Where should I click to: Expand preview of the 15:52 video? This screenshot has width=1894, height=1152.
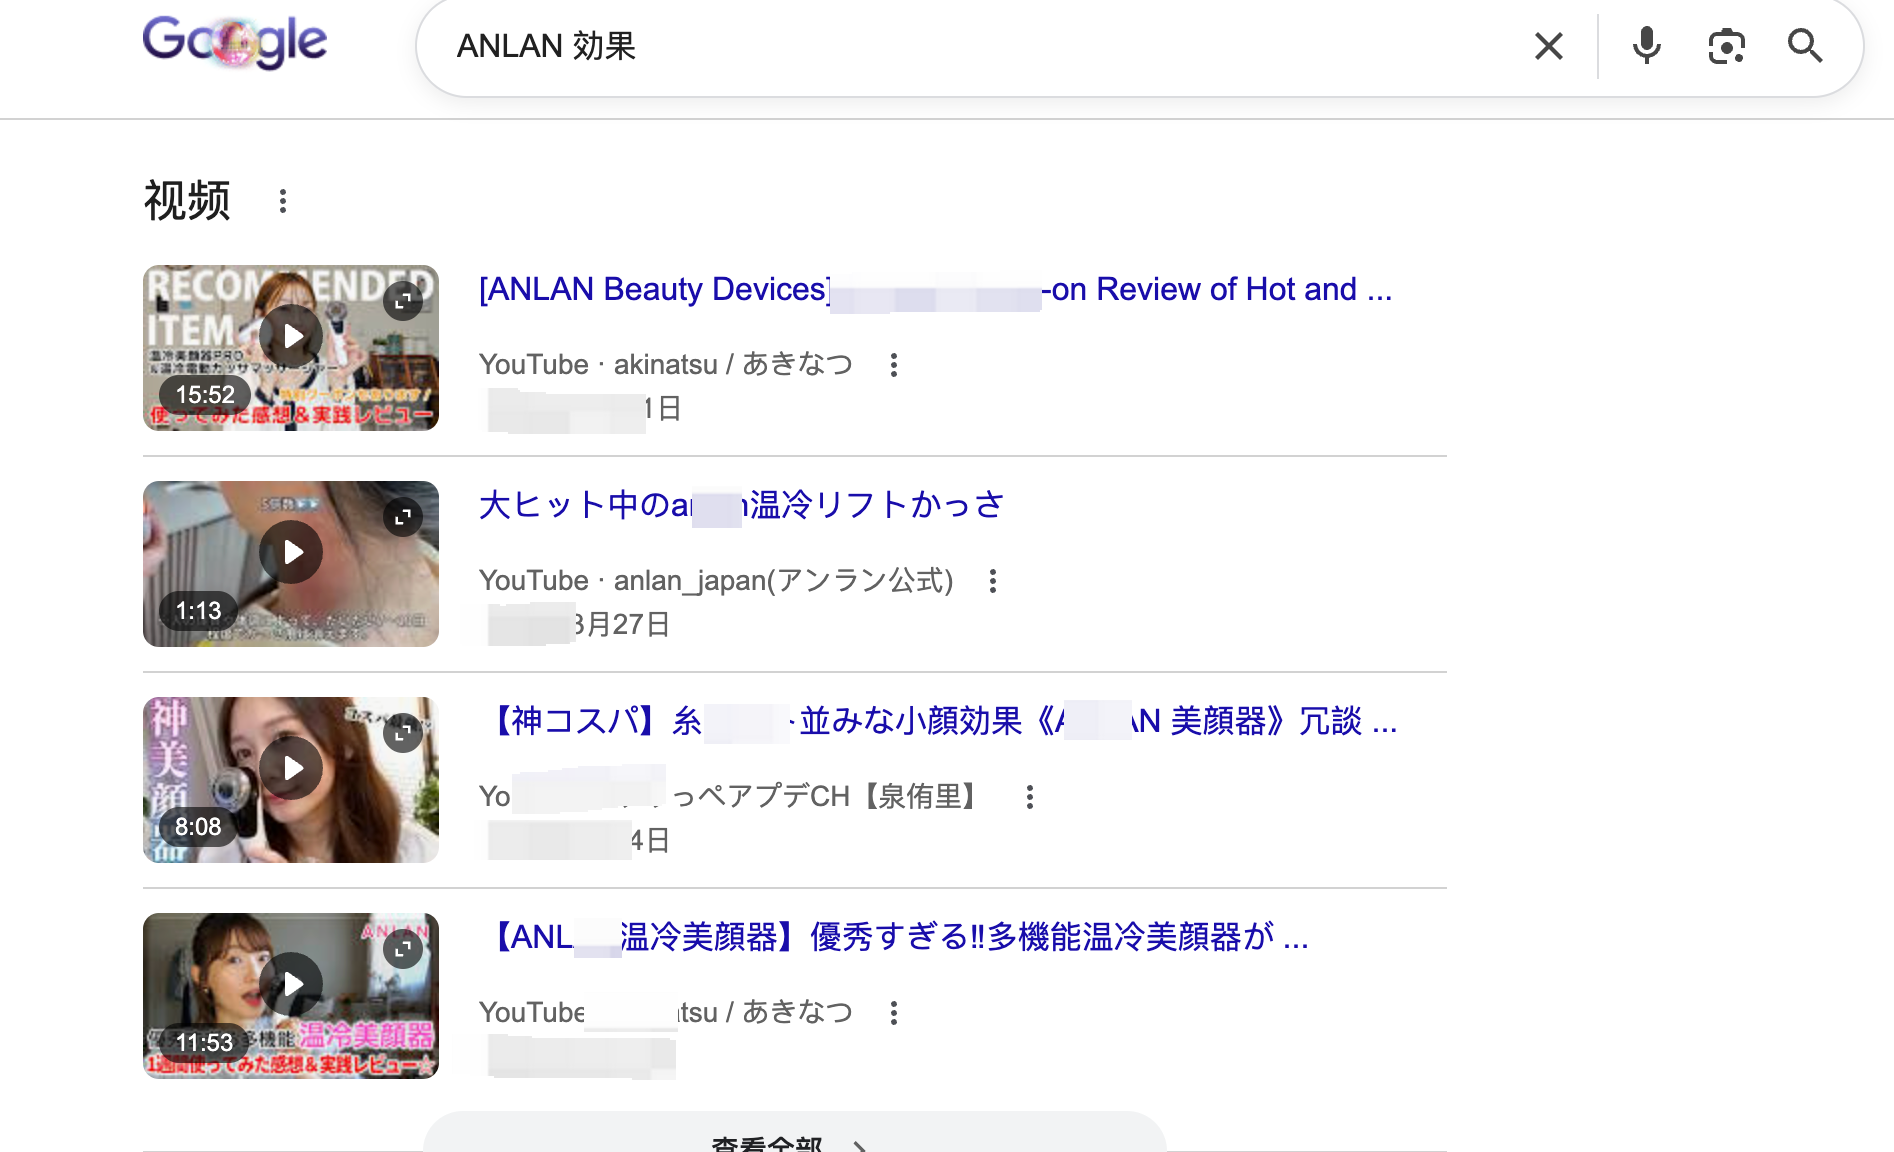point(403,300)
